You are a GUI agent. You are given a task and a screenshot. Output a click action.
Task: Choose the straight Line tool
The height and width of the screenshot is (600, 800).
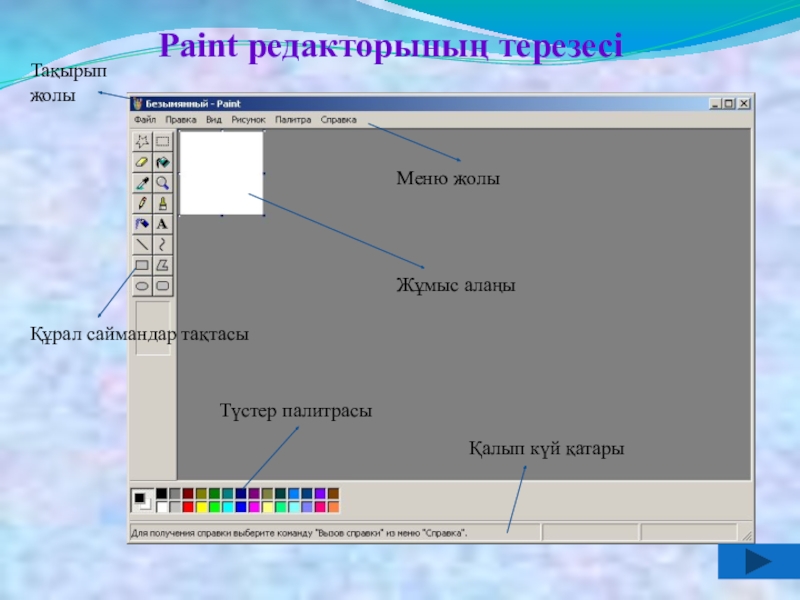click(x=142, y=244)
